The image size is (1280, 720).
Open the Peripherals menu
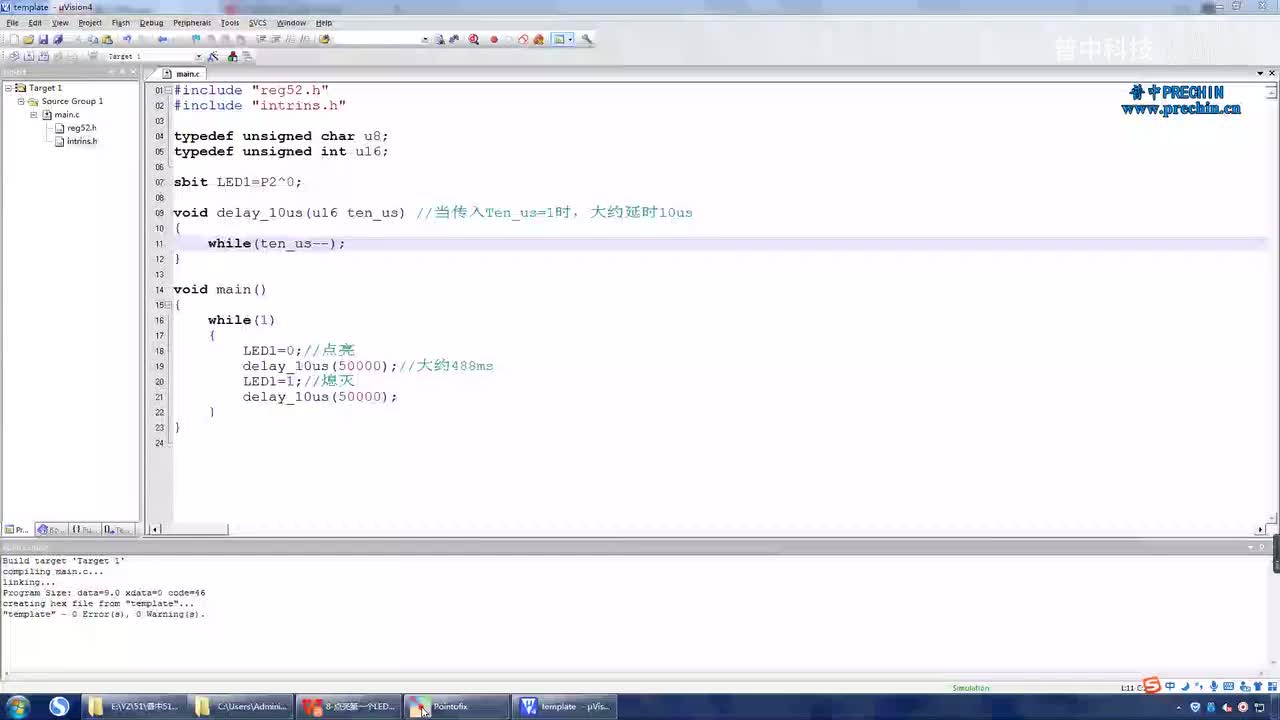coord(192,22)
